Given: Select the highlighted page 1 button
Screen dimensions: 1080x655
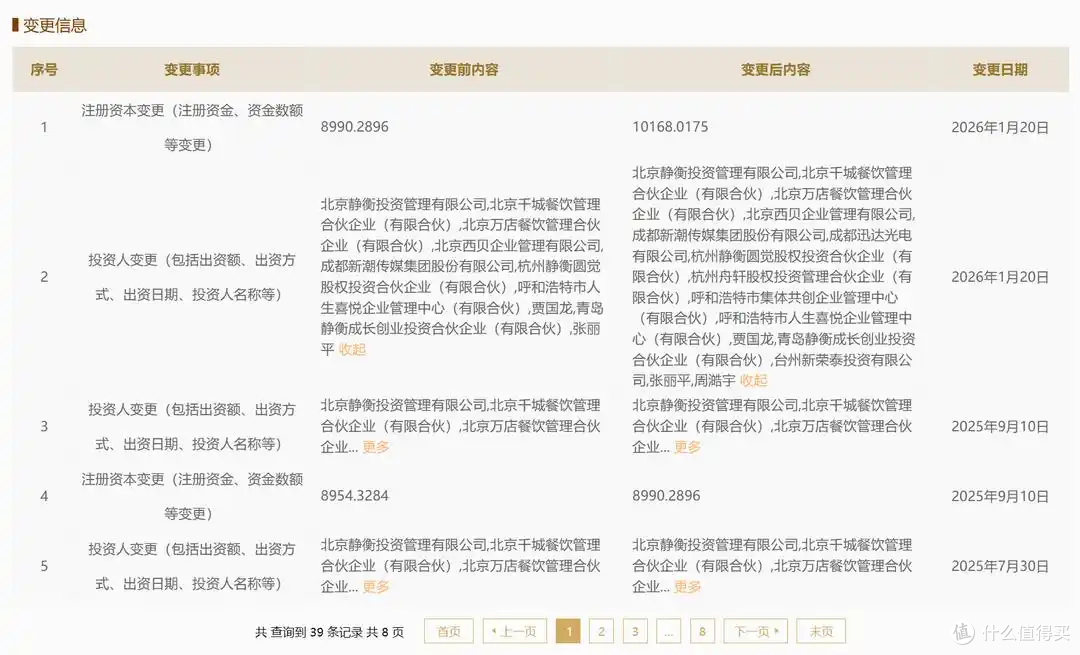Looking at the screenshot, I should coord(569,631).
